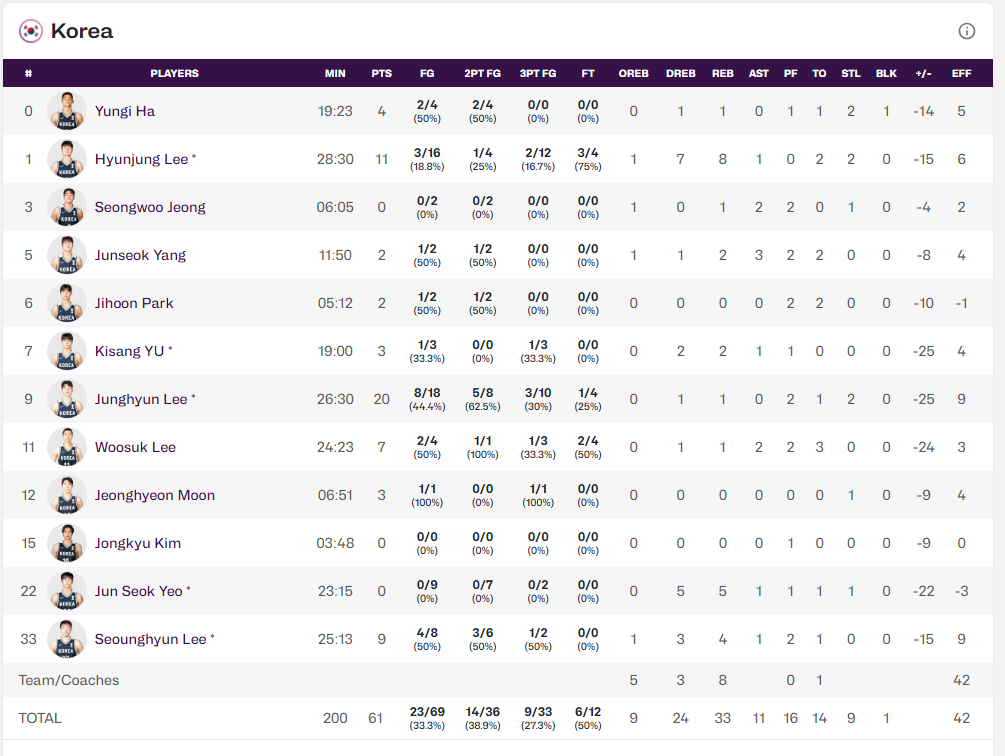The height and width of the screenshot is (756, 1005).
Task: Click Jeonghyeon Moon's name
Action: [154, 495]
